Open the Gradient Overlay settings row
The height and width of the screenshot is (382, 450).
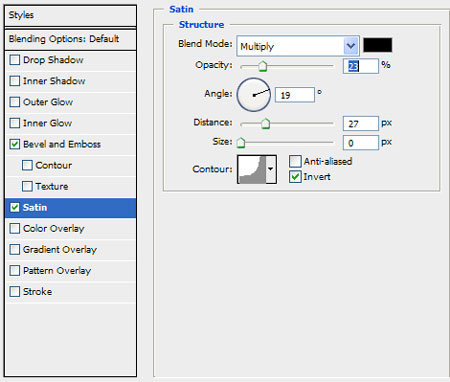[x=70, y=250]
